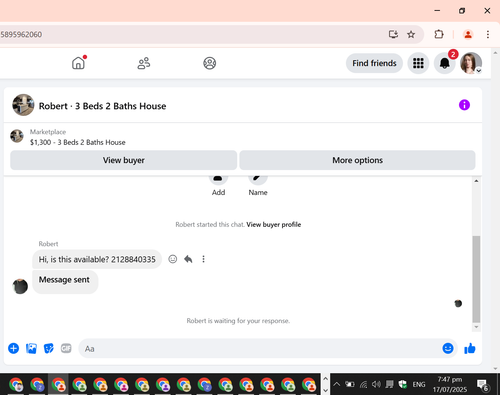Click the message 'Hi, is this available? 2128840335'
This screenshot has height=395, width=500.
point(97,259)
